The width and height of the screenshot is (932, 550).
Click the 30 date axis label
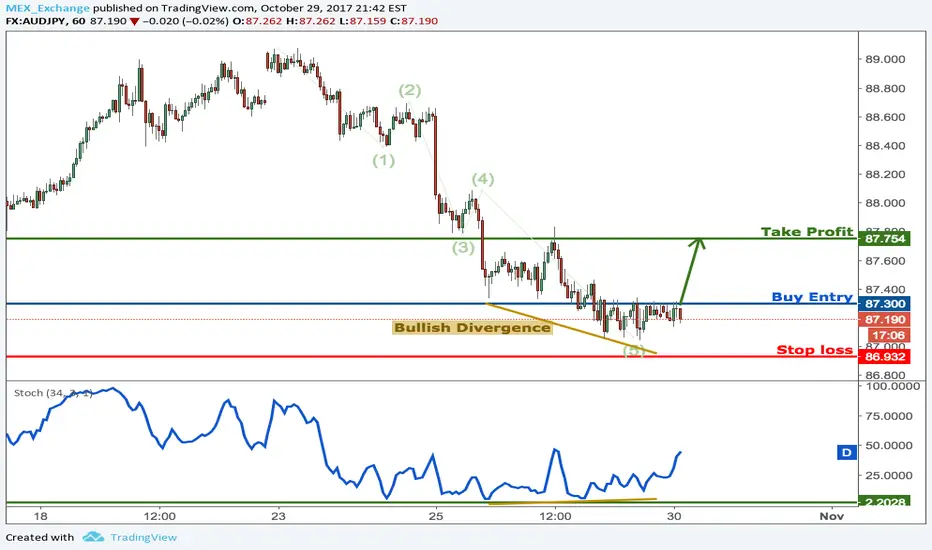coord(673,516)
